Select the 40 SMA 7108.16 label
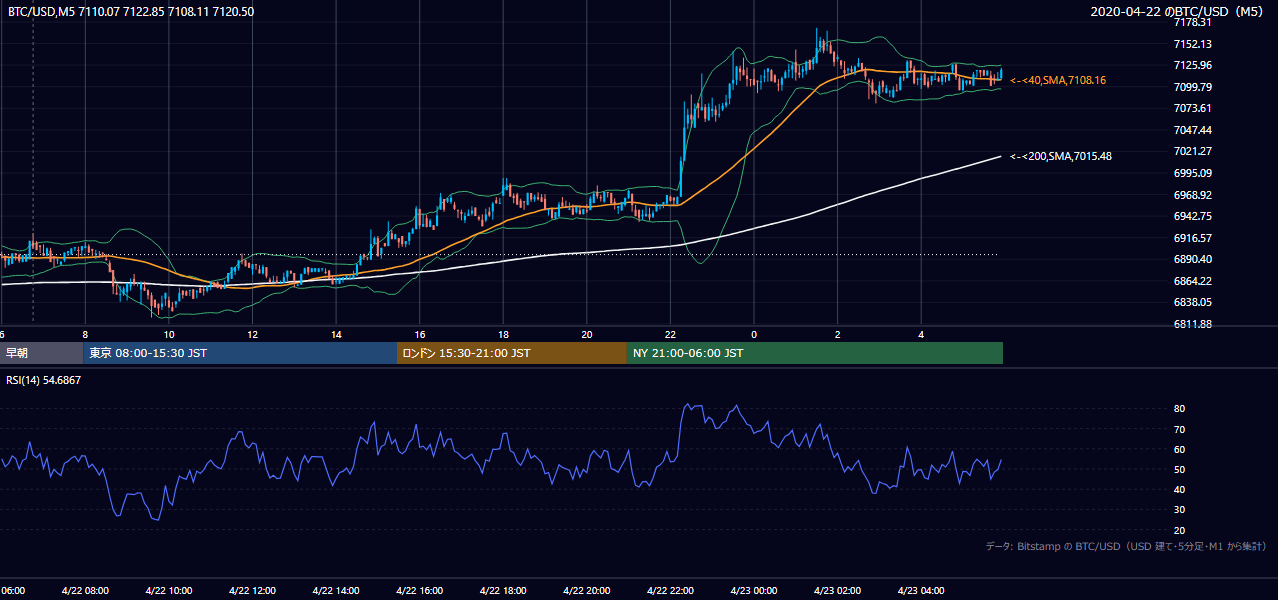 pyautogui.click(x=1058, y=80)
